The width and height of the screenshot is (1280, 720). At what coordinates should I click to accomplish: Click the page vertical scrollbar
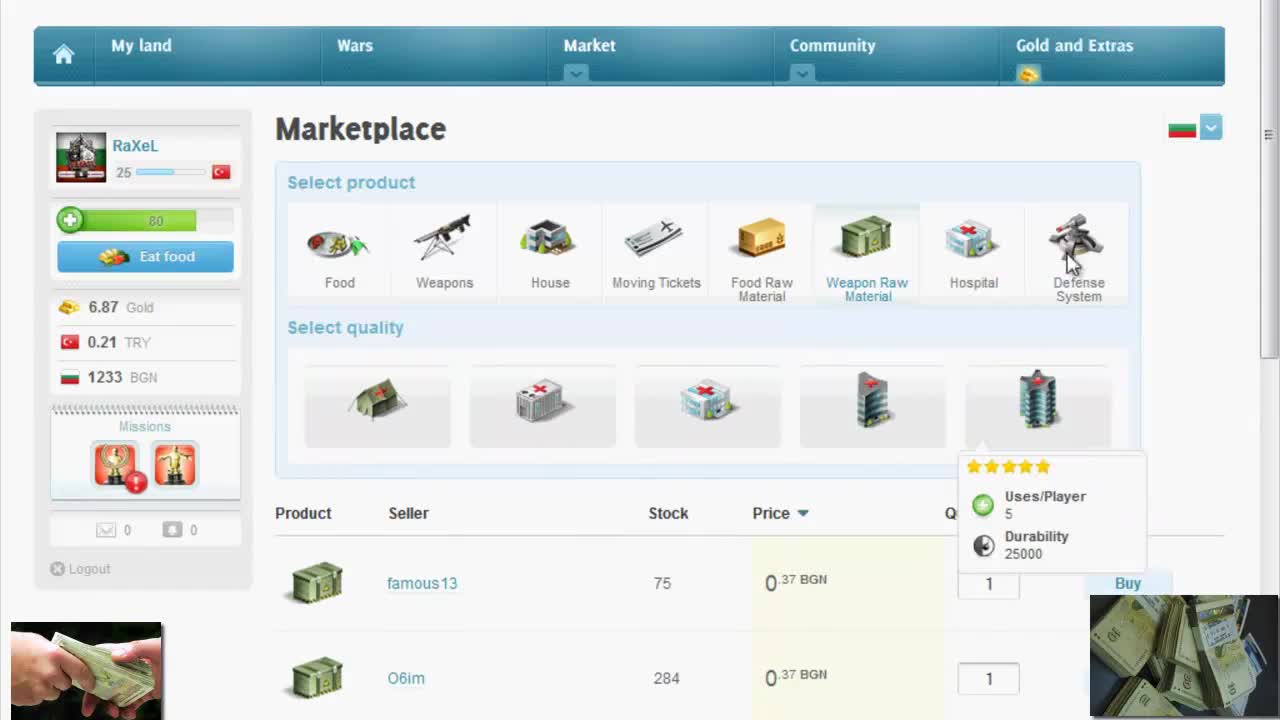pyautogui.click(x=1269, y=180)
